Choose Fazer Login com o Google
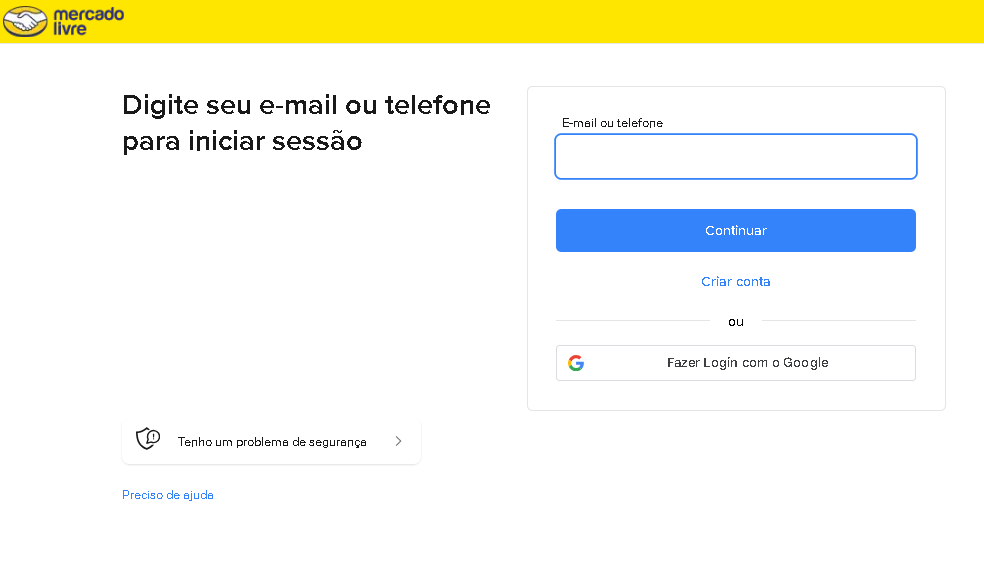Viewport: 984px width, 569px height. pos(746,363)
